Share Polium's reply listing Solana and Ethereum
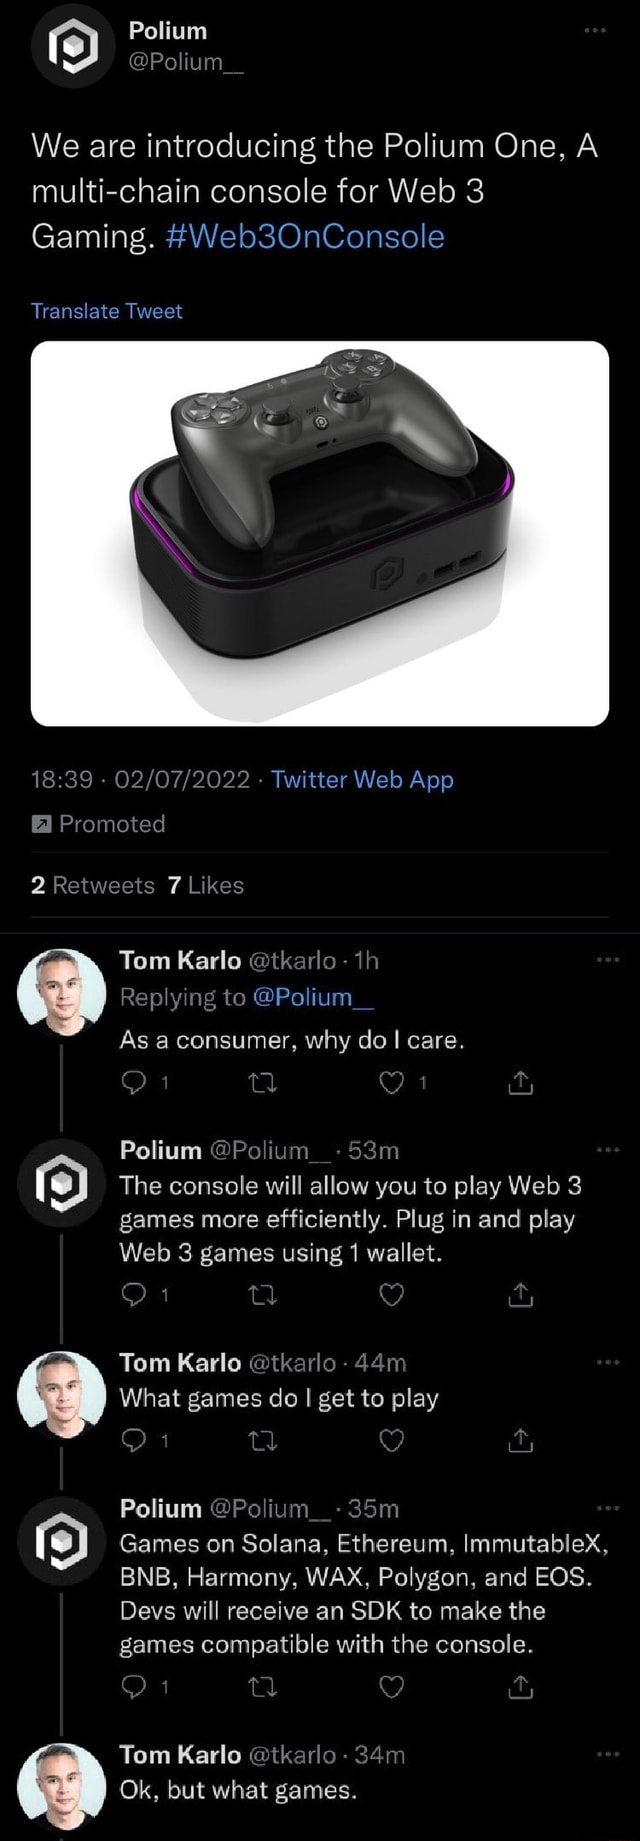This screenshot has width=640, height=1841. click(x=521, y=1688)
